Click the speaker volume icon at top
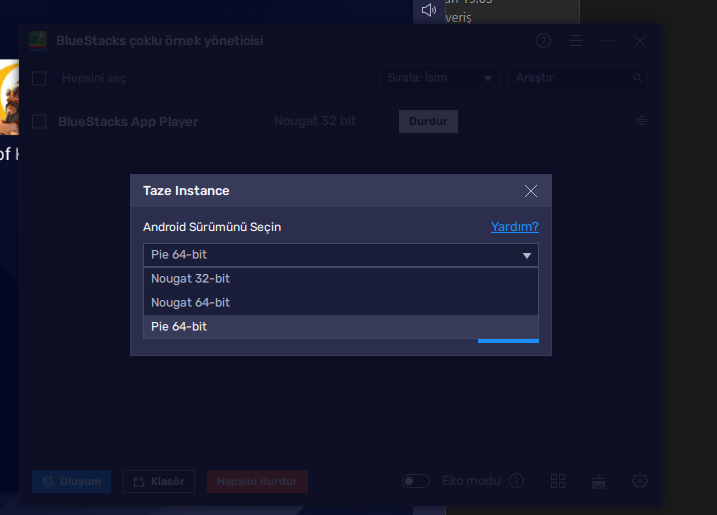Viewport: 717px width, 515px height. (428, 10)
